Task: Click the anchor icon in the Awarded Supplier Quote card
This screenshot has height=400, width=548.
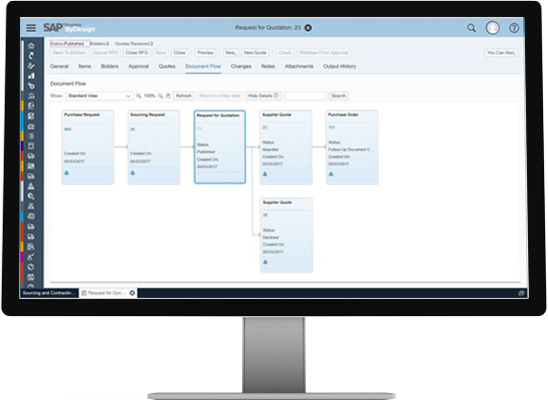Action: click(x=265, y=174)
